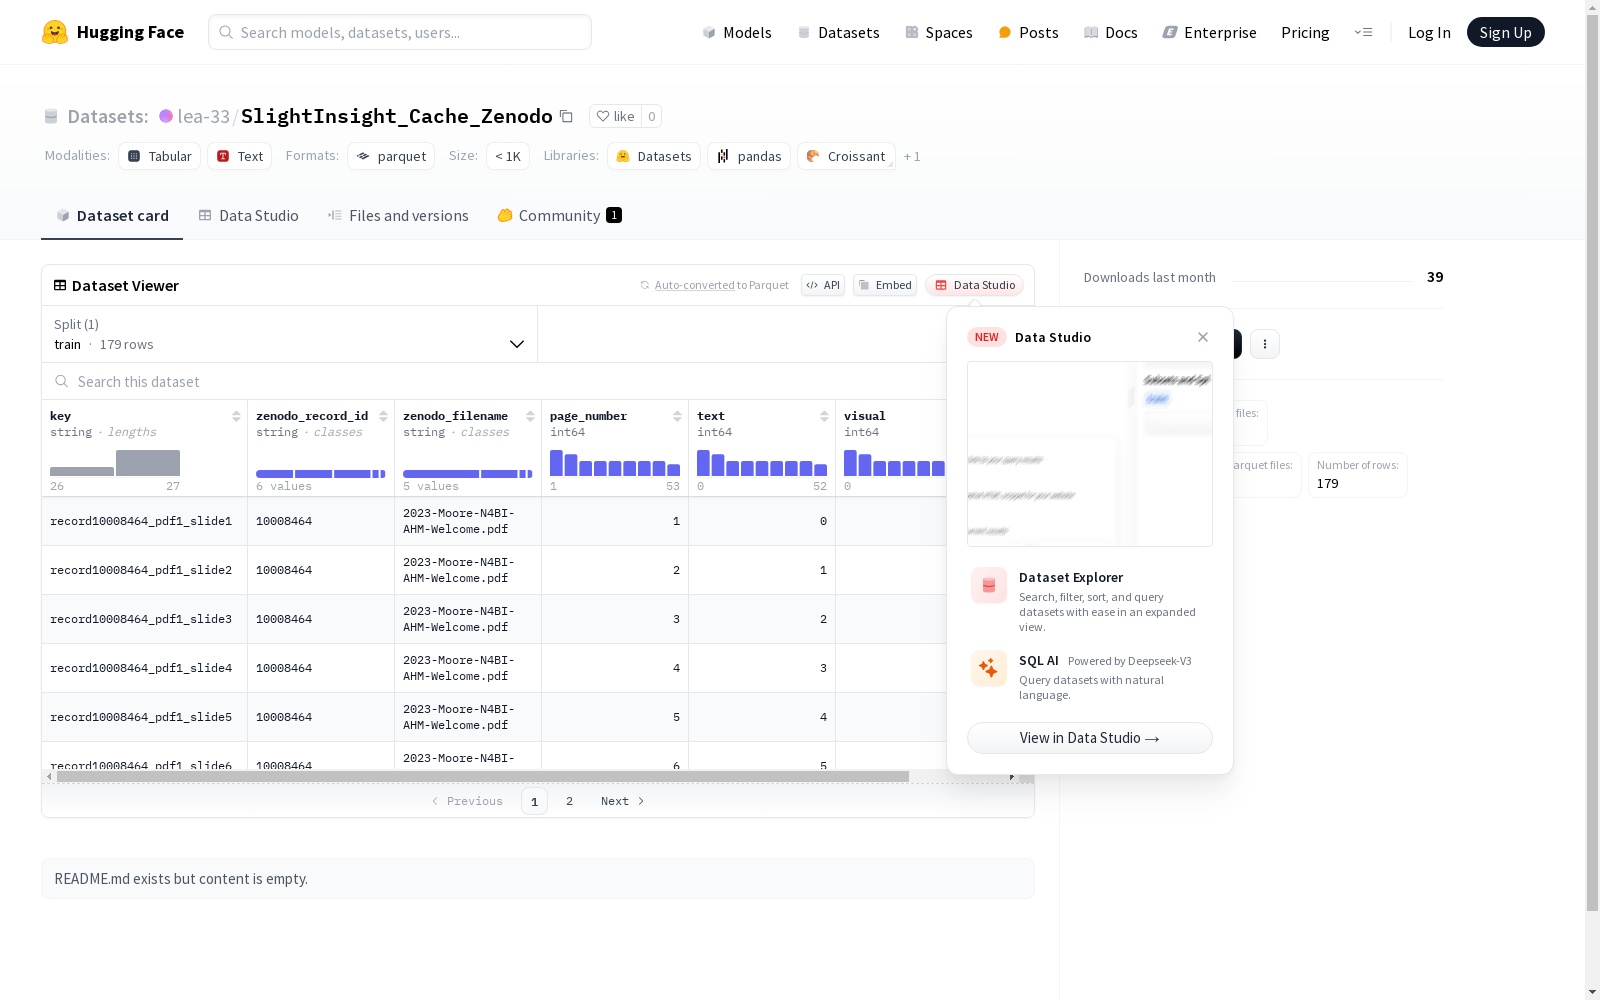This screenshot has height=1000, width=1600.
Task: Click the like heart button
Action: 615,116
